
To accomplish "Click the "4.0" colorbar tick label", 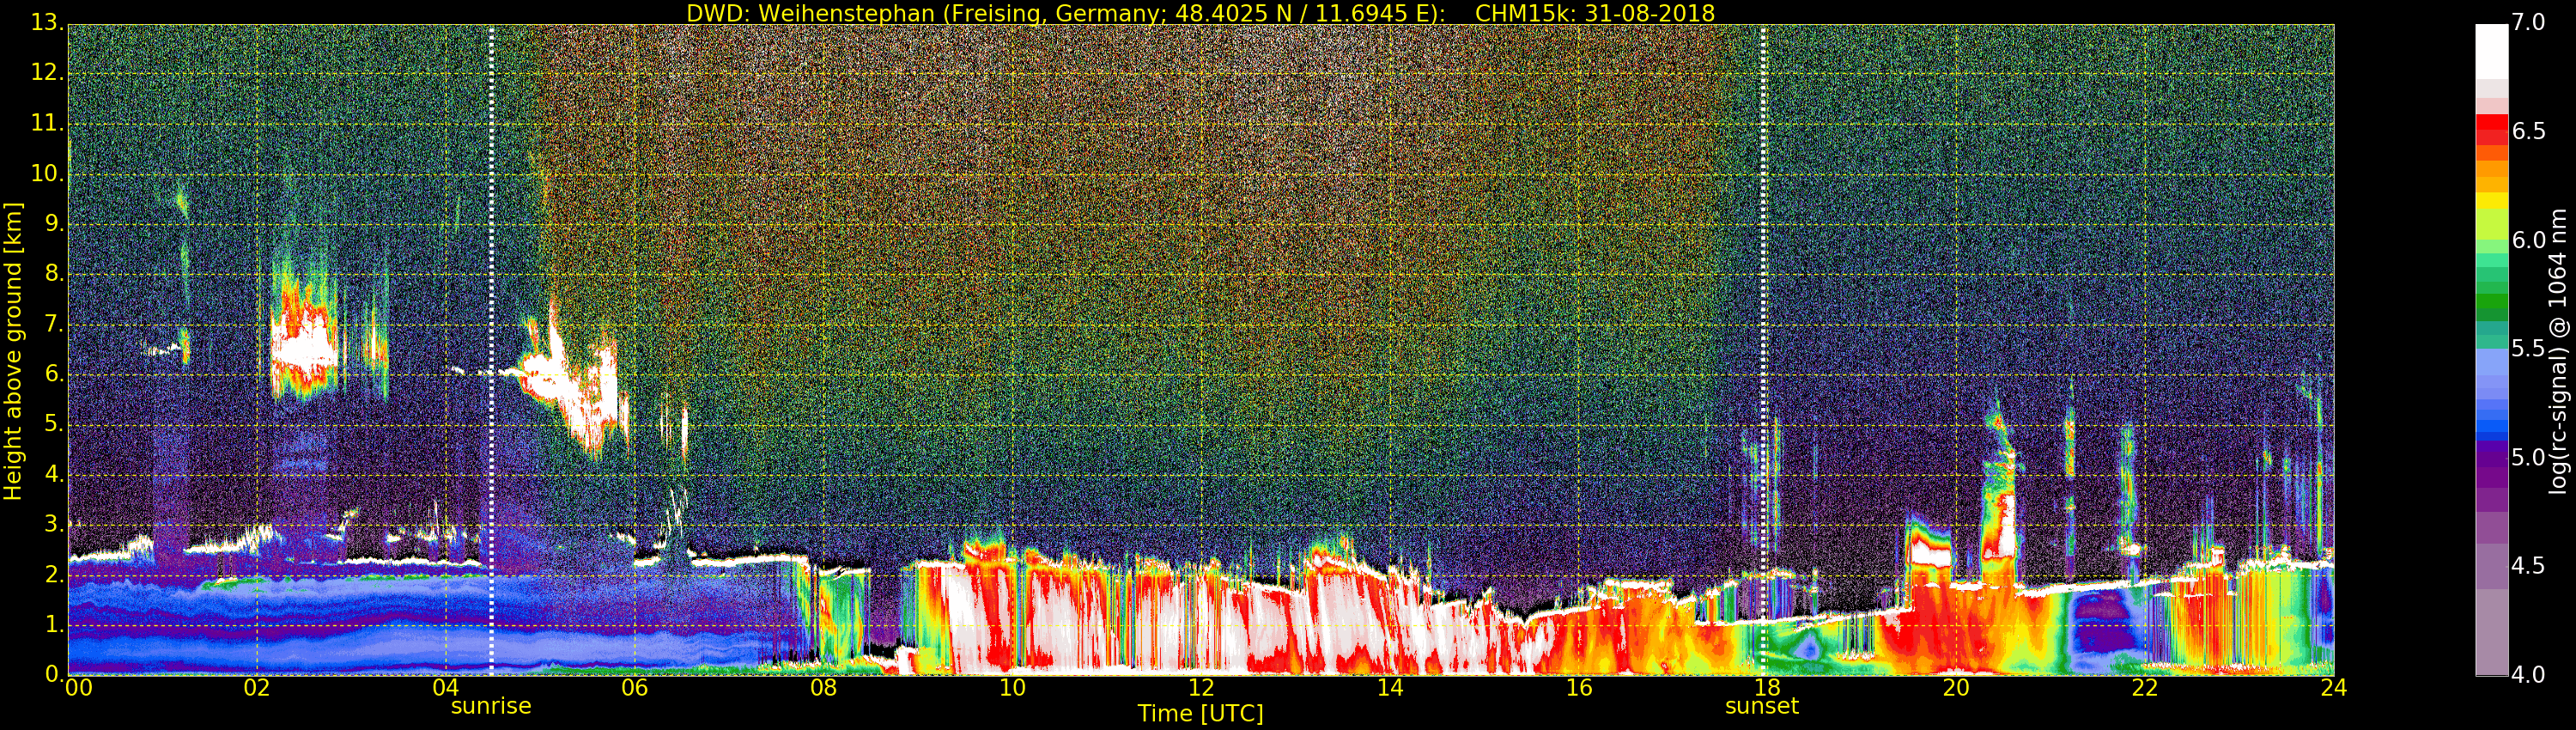I will click(2528, 675).
